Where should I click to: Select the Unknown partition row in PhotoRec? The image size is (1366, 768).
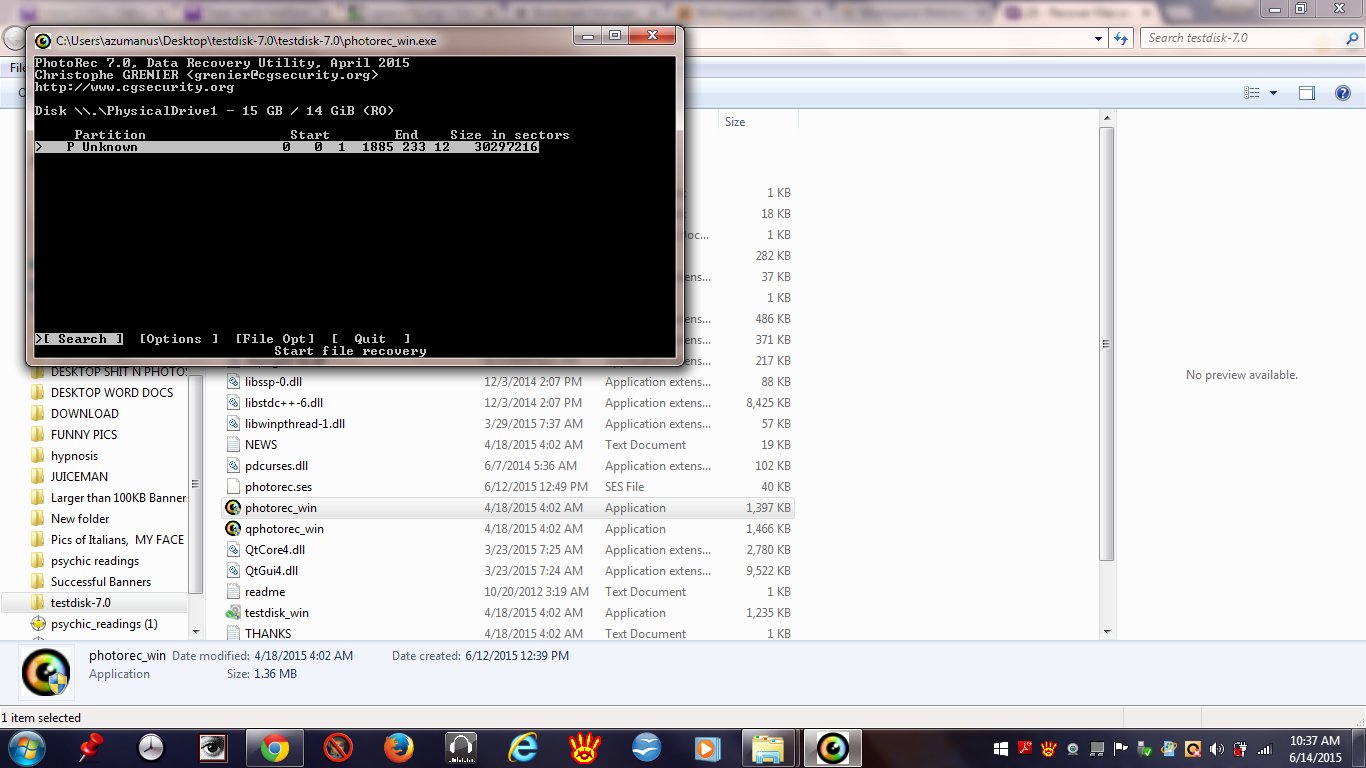click(x=287, y=147)
